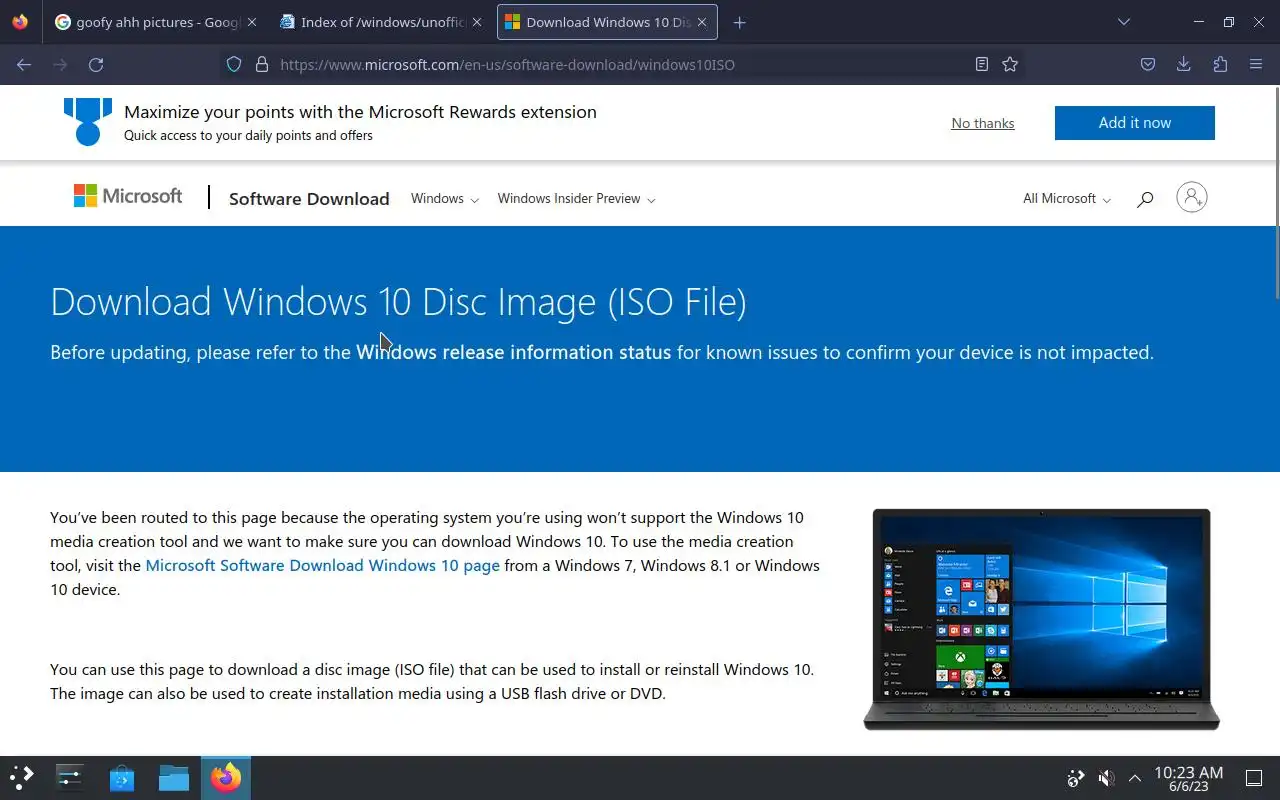The height and width of the screenshot is (800, 1280).
Task: Click the show desktop button
Action: 1254,777
